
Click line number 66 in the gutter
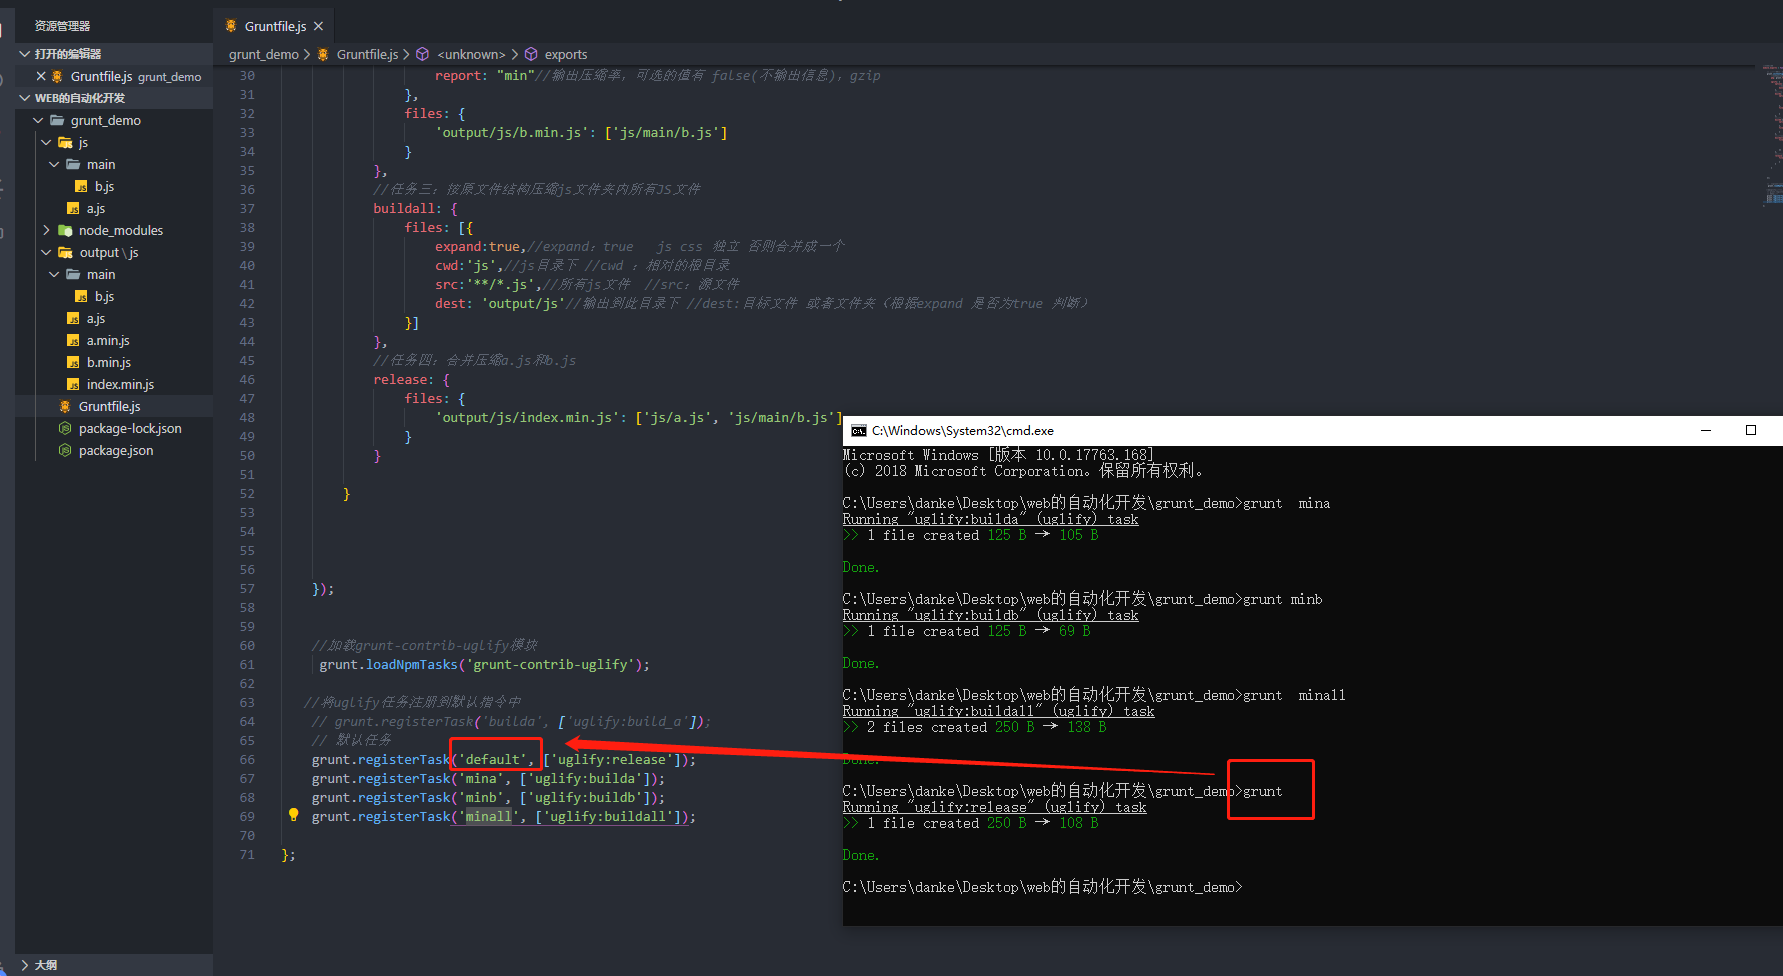click(x=247, y=760)
